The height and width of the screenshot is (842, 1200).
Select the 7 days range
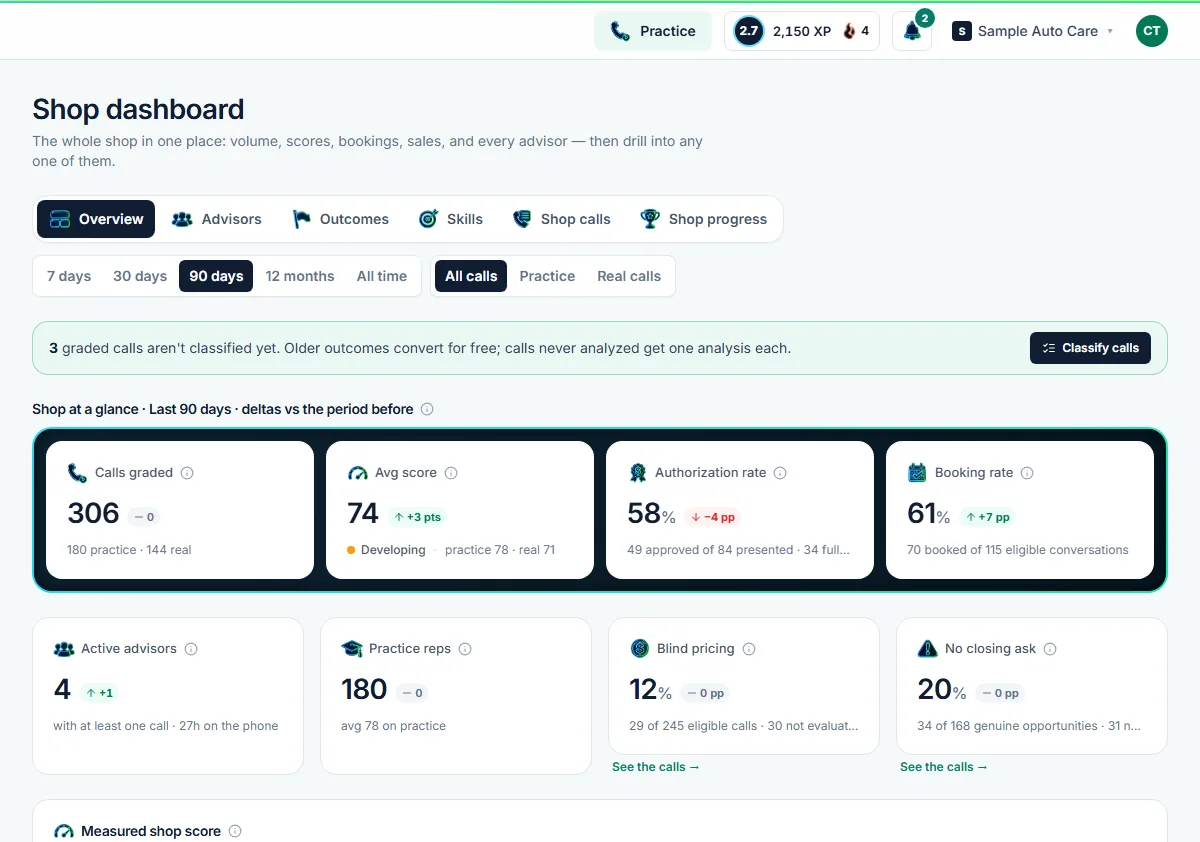69,276
